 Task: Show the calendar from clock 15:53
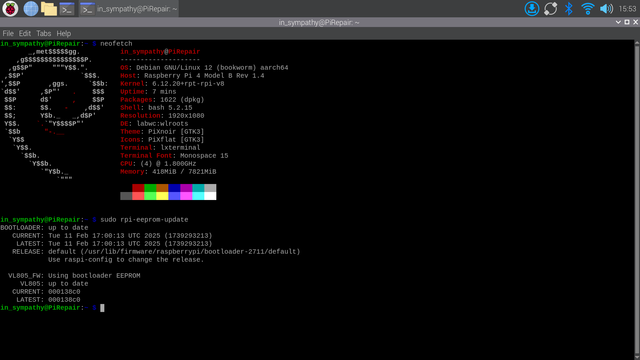point(627,9)
